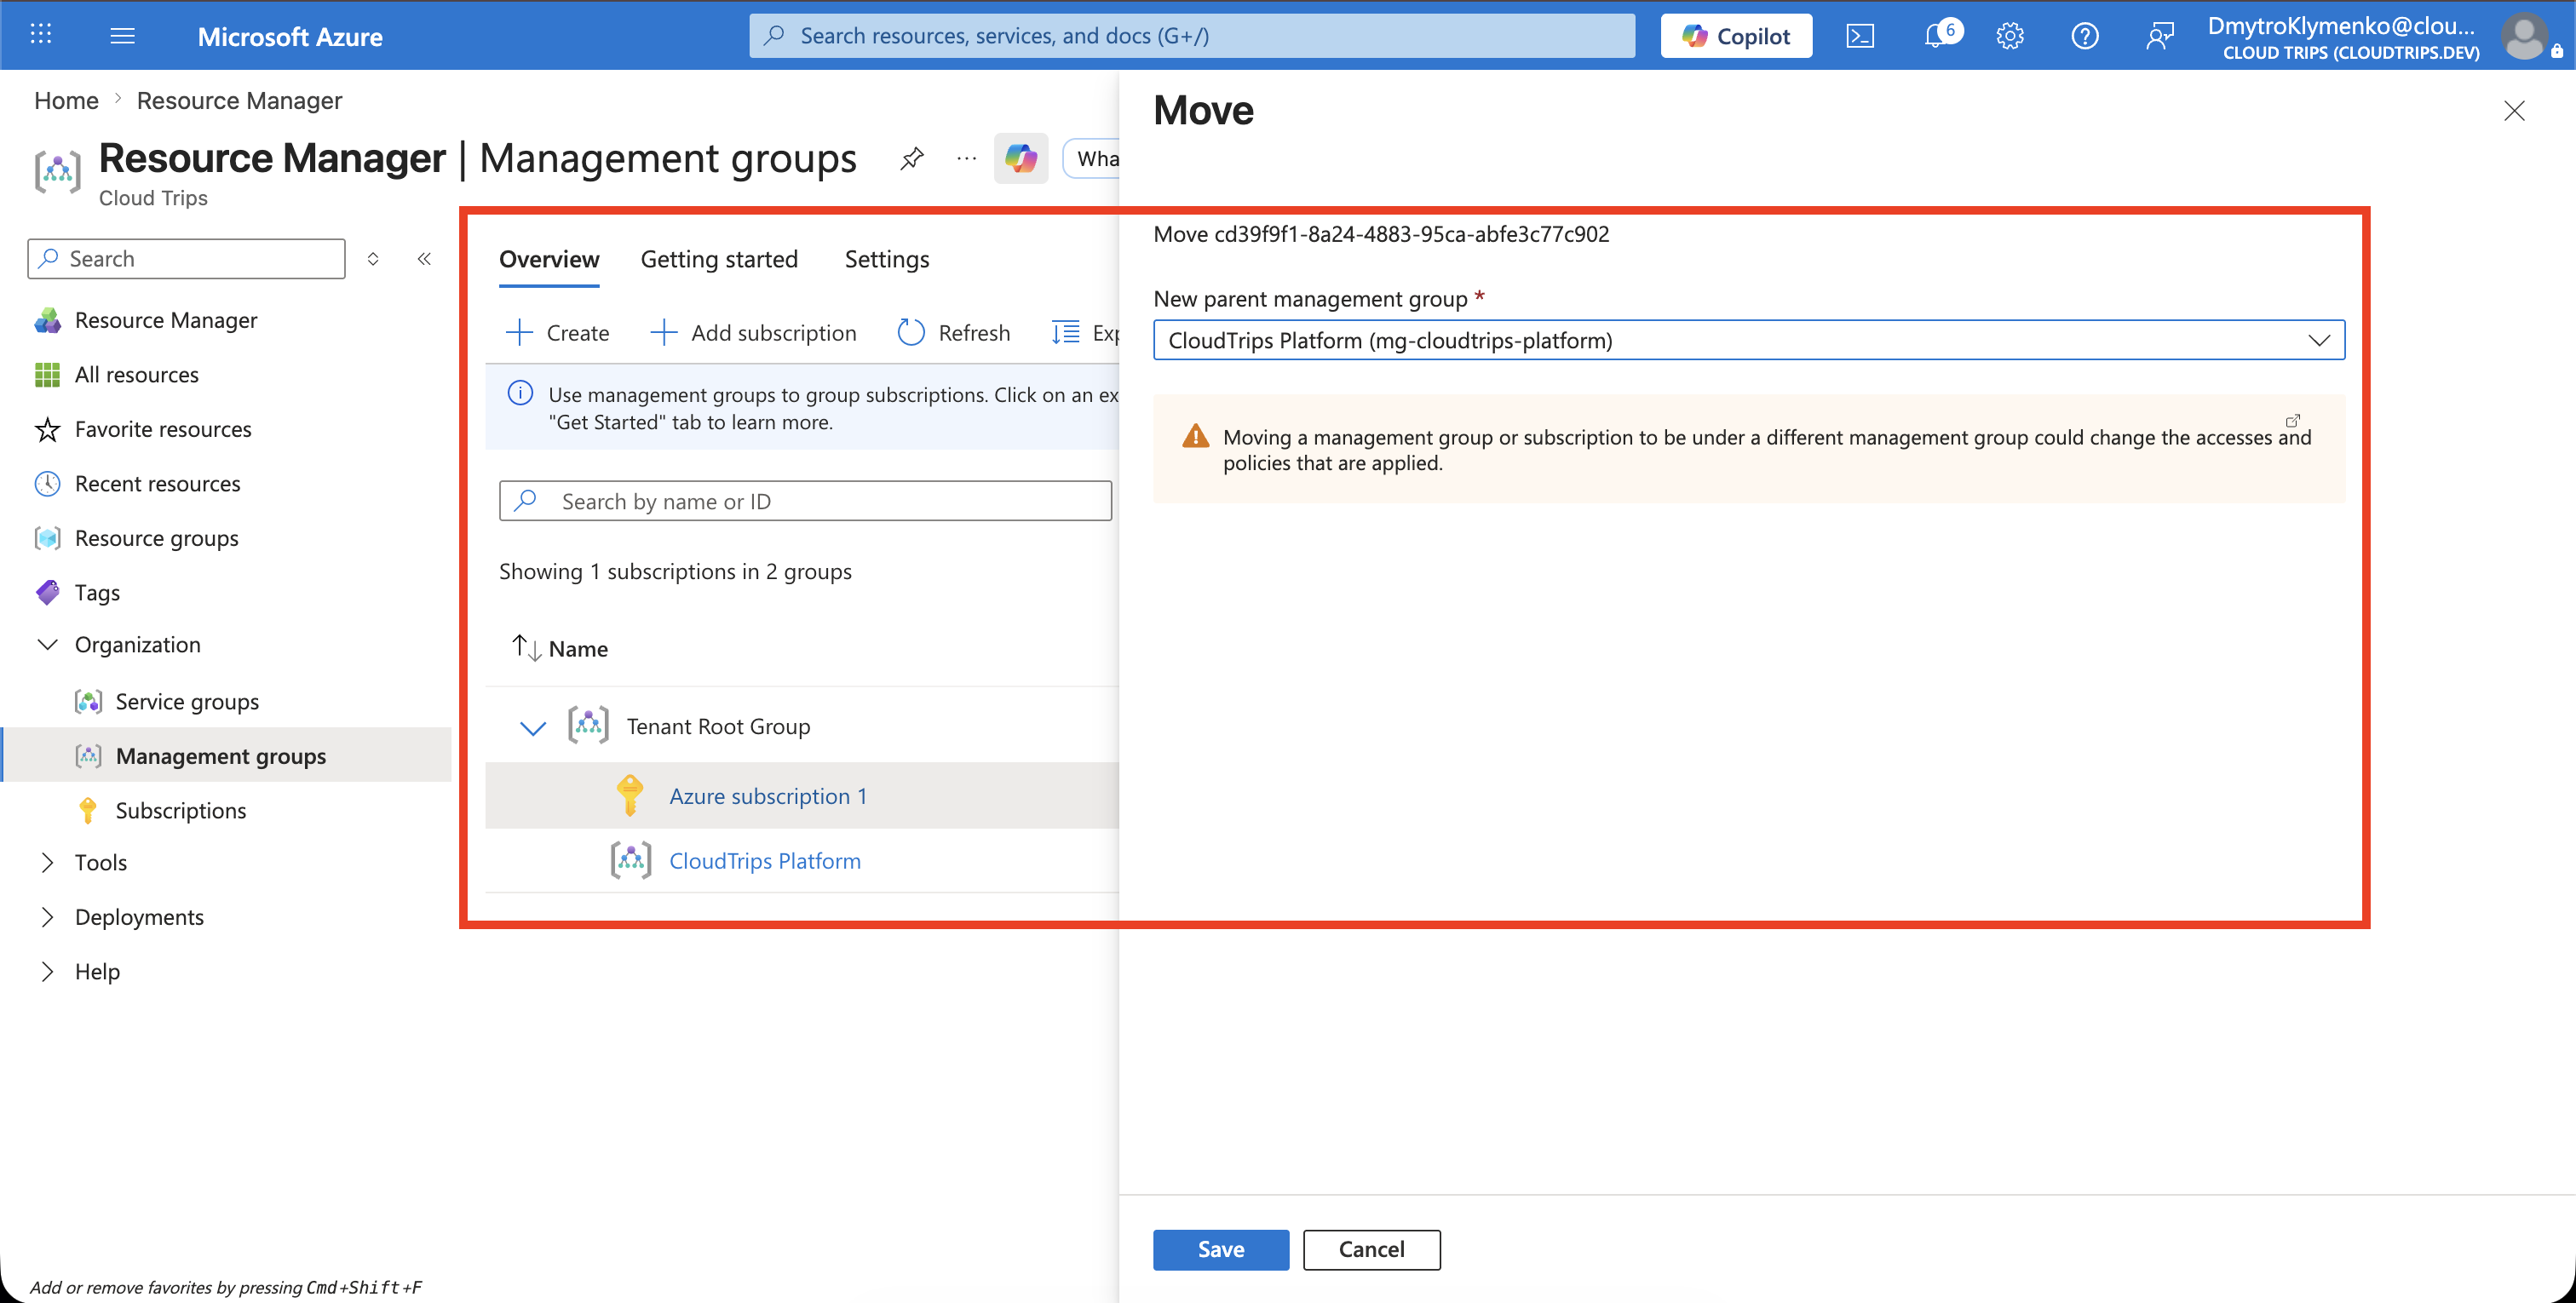Viewport: 2576px width, 1303px height.
Task: Open the help question mark icon
Action: click(x=2085, y=36)
